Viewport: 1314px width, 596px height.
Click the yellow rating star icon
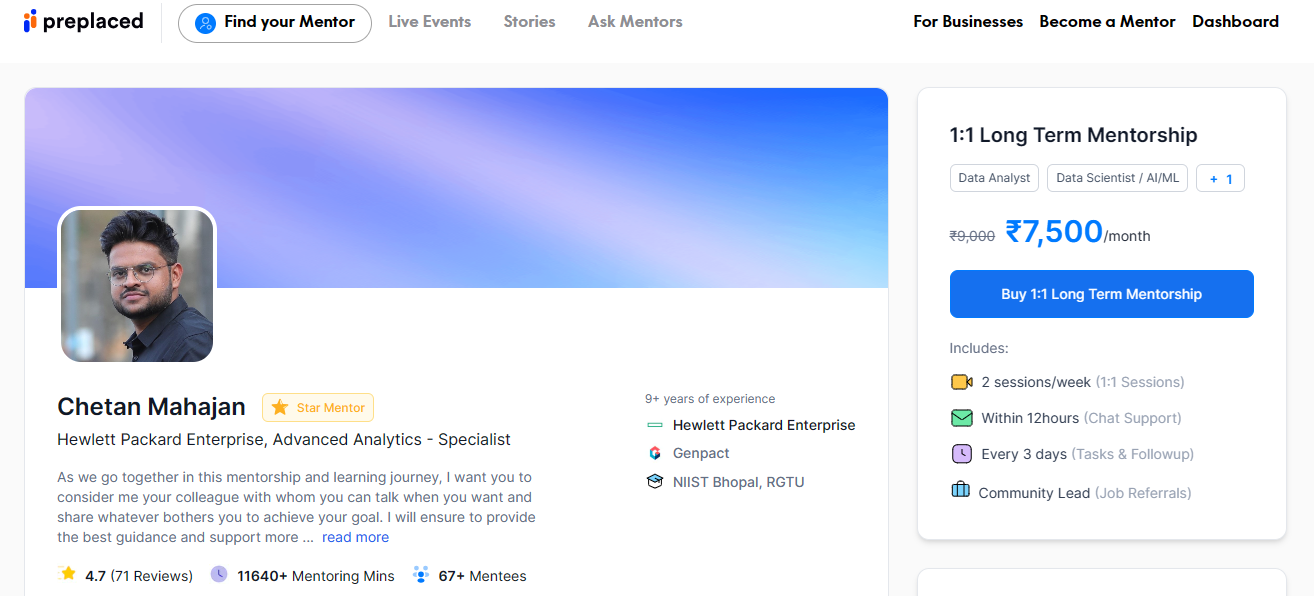pyautogui.click(x=68, y=574)
